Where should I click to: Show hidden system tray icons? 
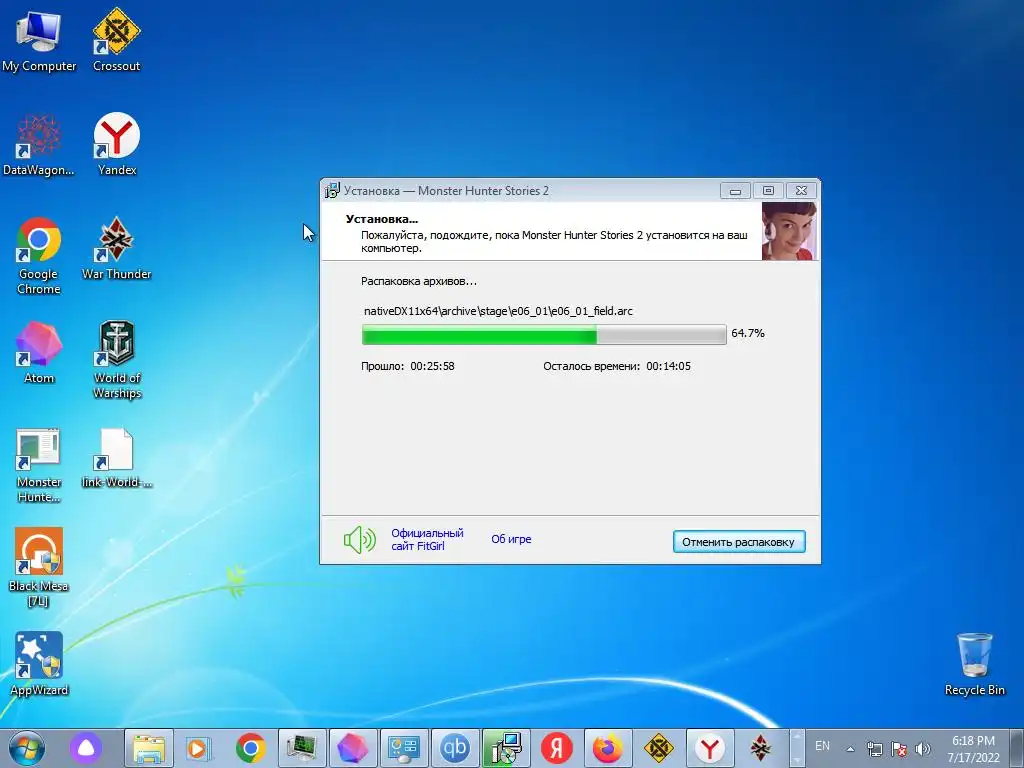click(x=850, y=749)
